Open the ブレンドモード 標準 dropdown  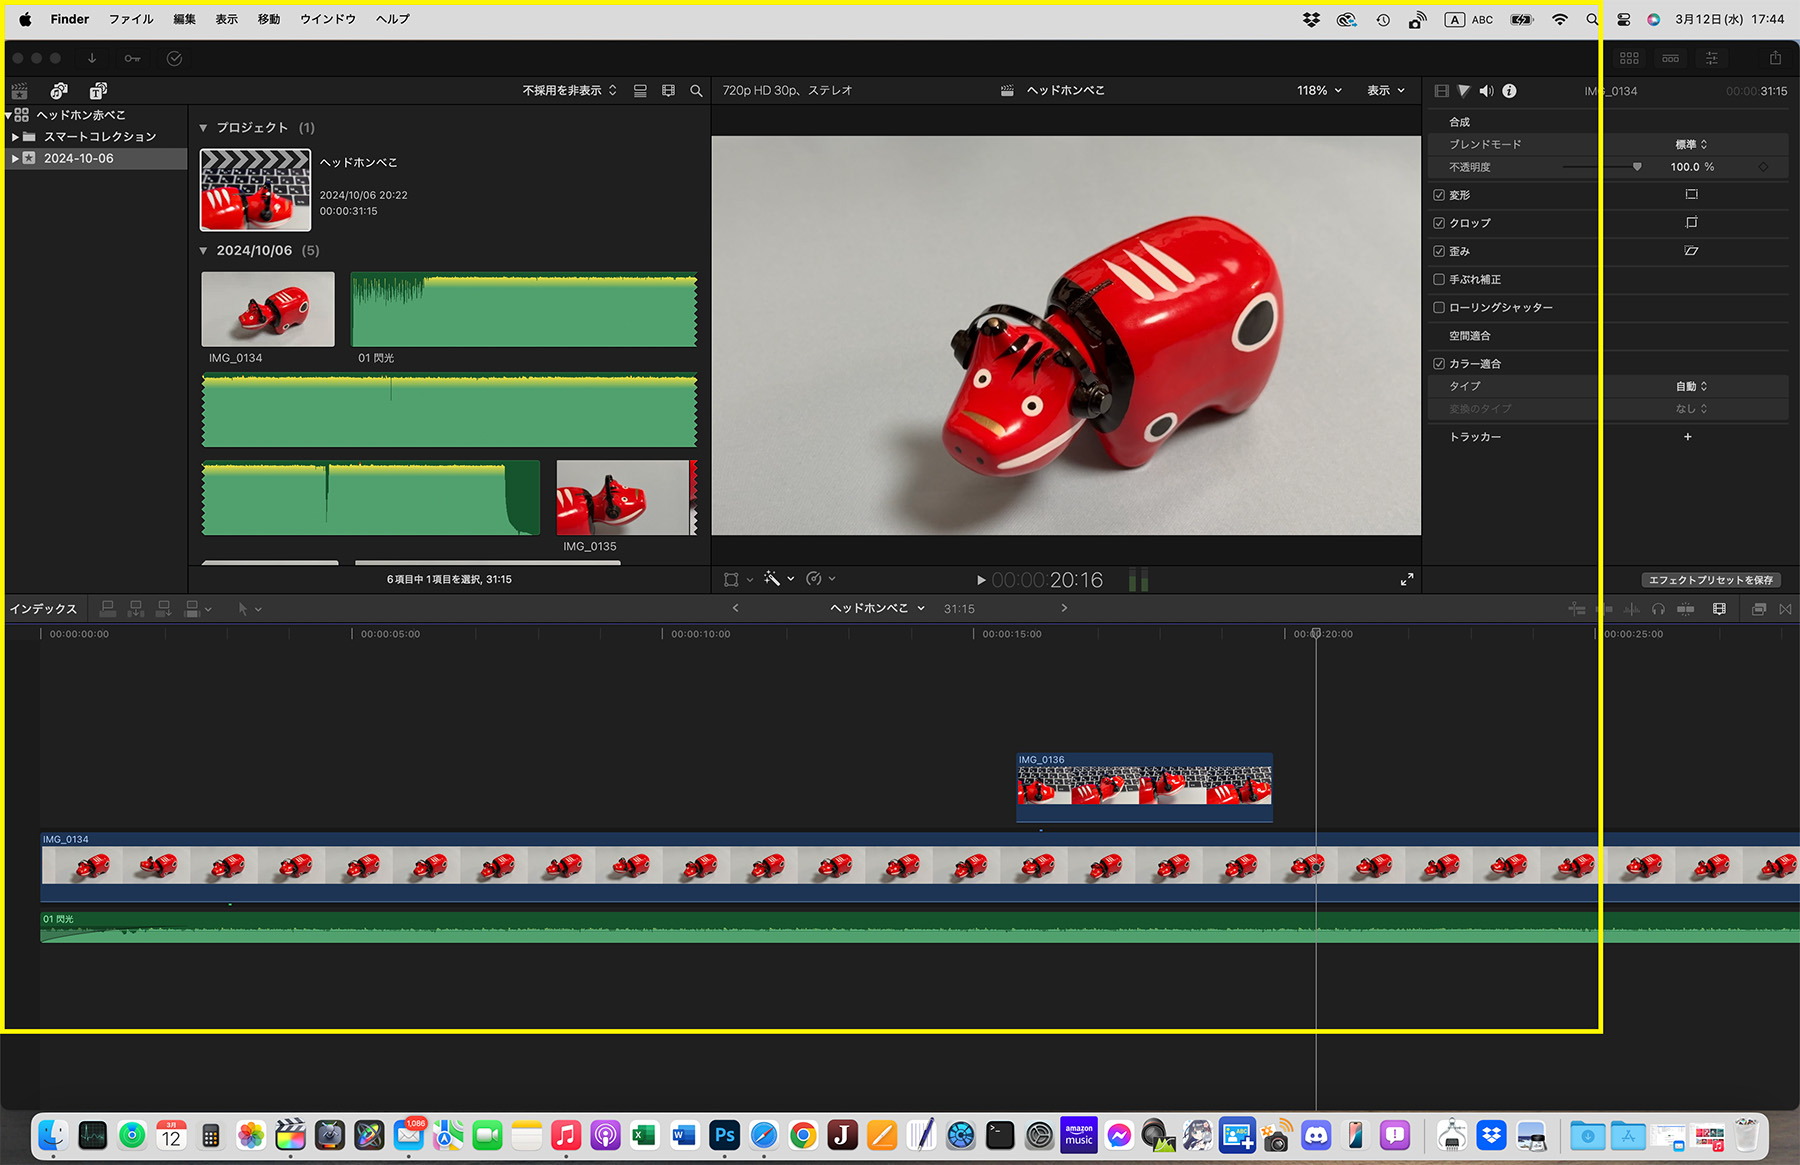point(1691,144)
